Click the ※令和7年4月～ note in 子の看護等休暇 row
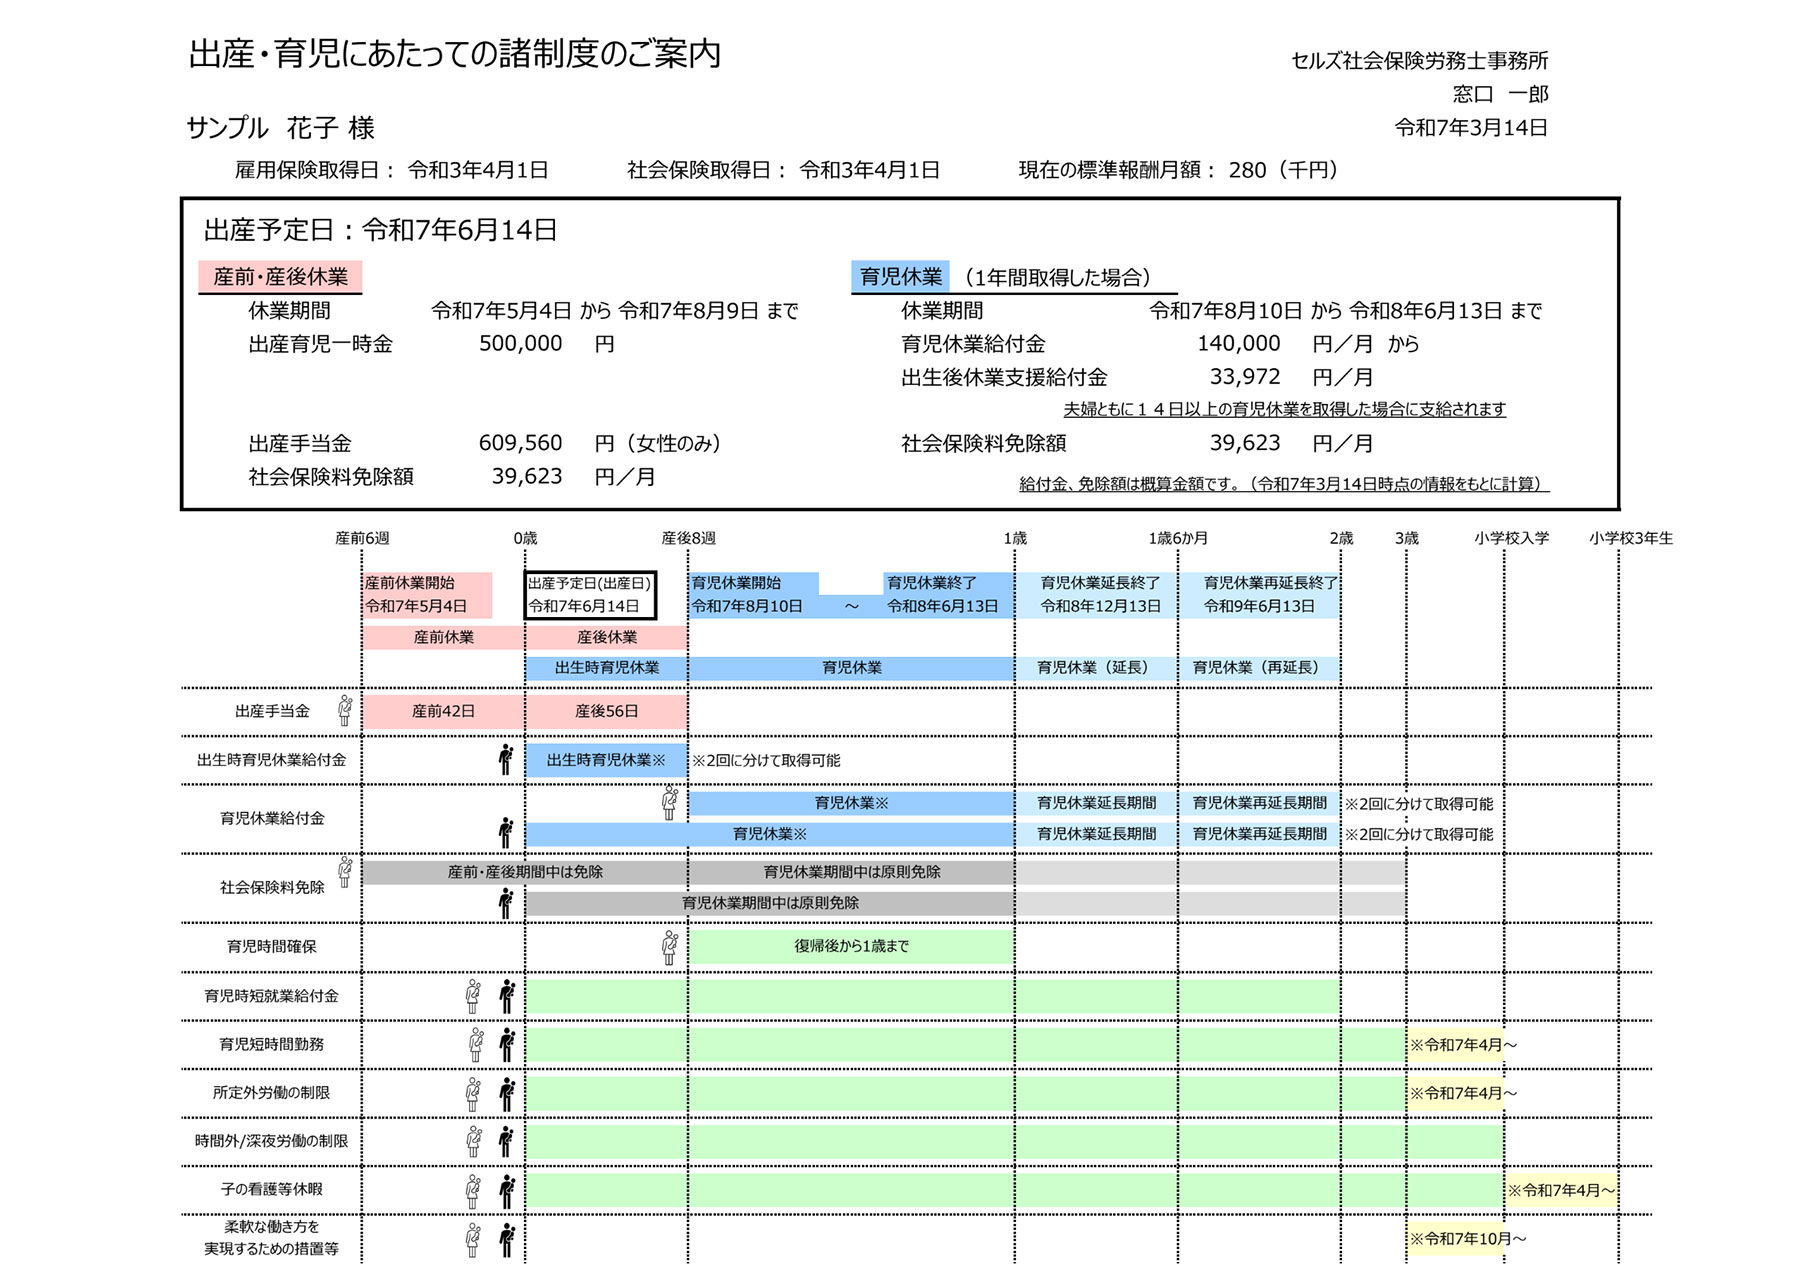Screen dimensions: 1800x1277 (x=1561, y=1190)
